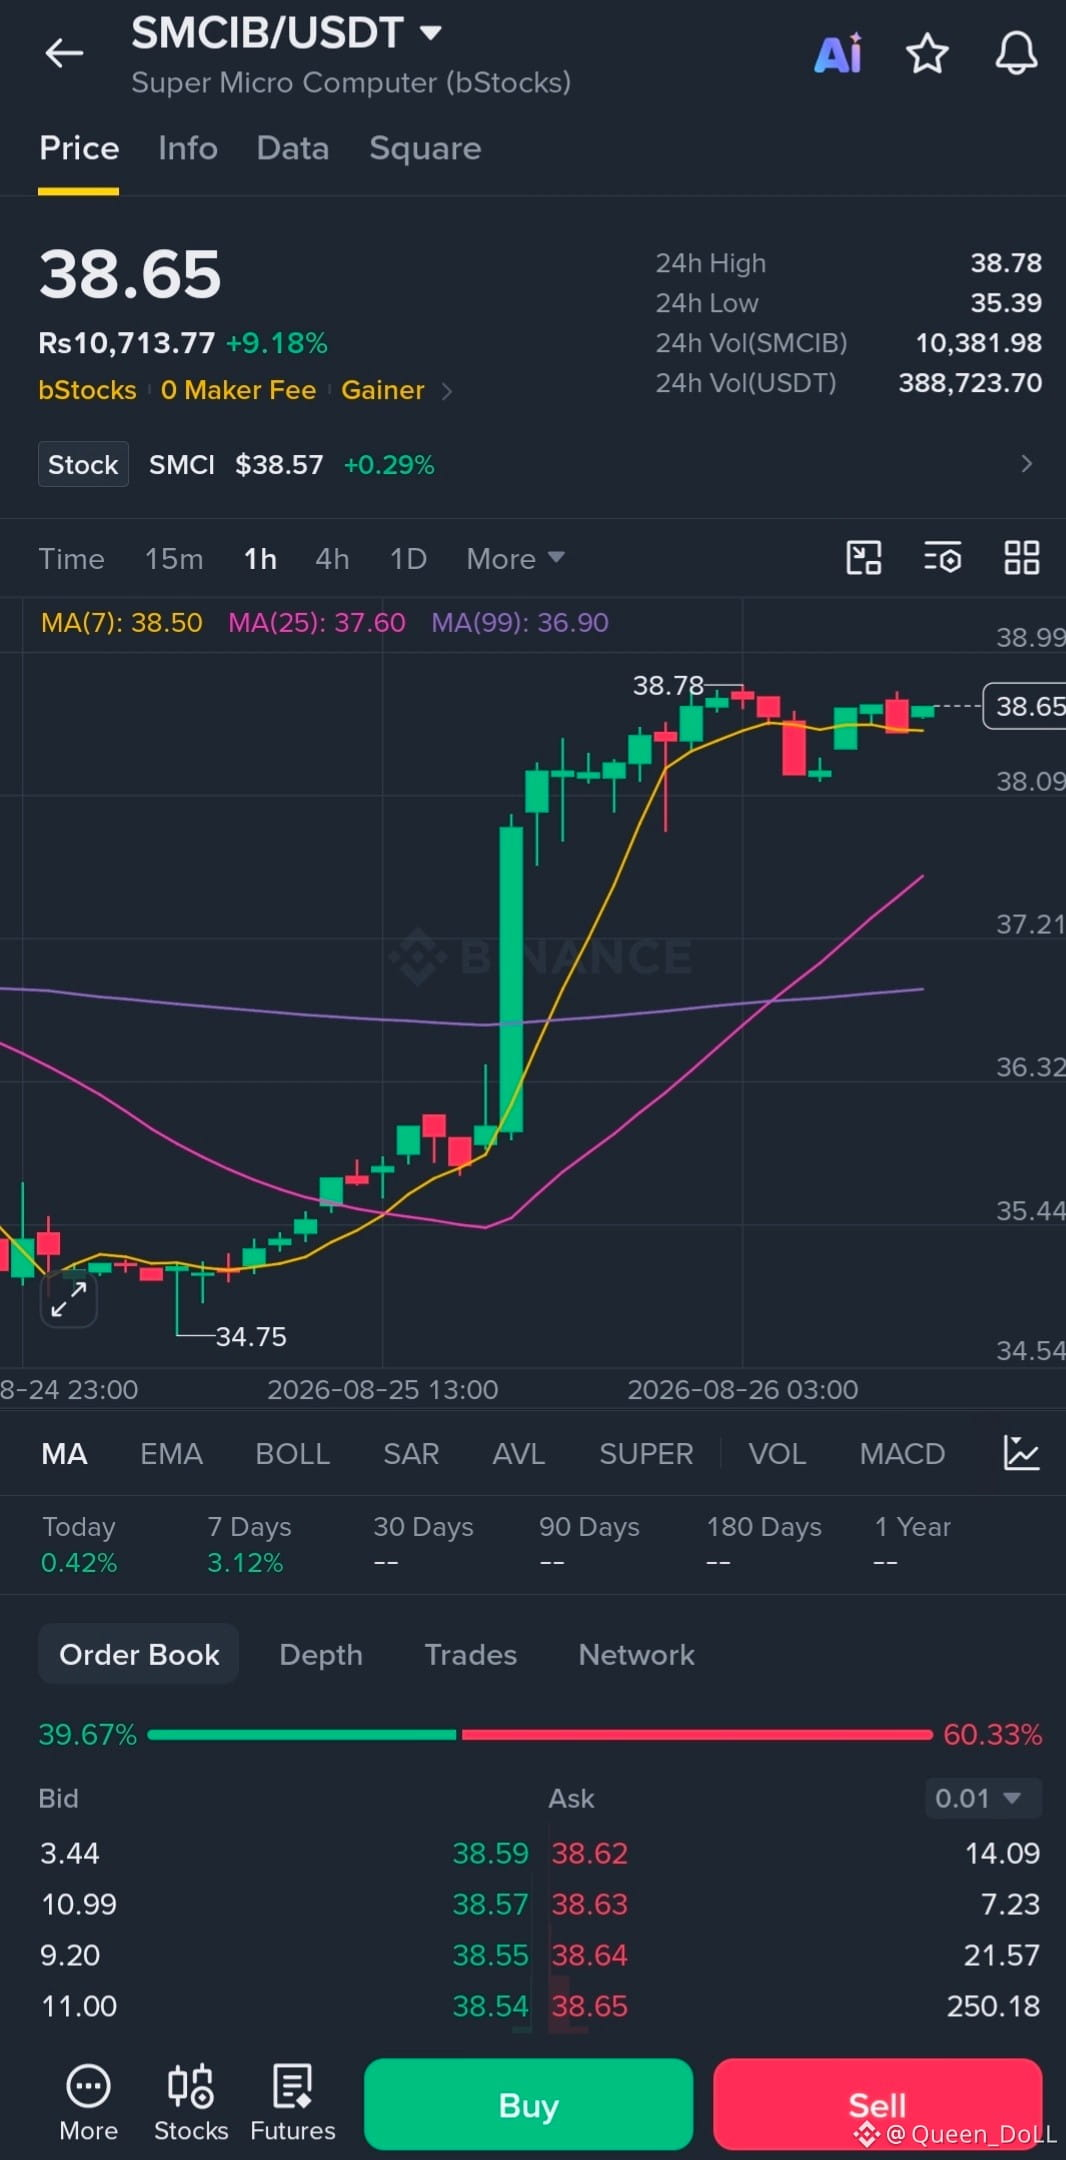This screenshot has height=2160, width=1066.
Task: Tap the MA(99): 36.90 legend
Action: pos(519,622)
